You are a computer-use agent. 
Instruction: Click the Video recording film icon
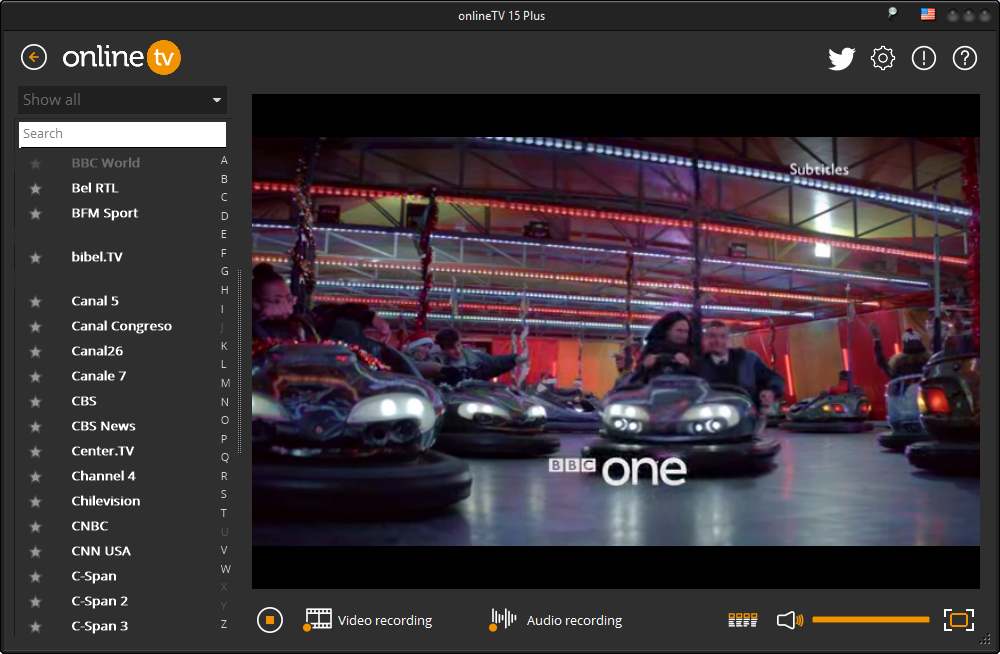pyautogui.click(x=318, y=619)
